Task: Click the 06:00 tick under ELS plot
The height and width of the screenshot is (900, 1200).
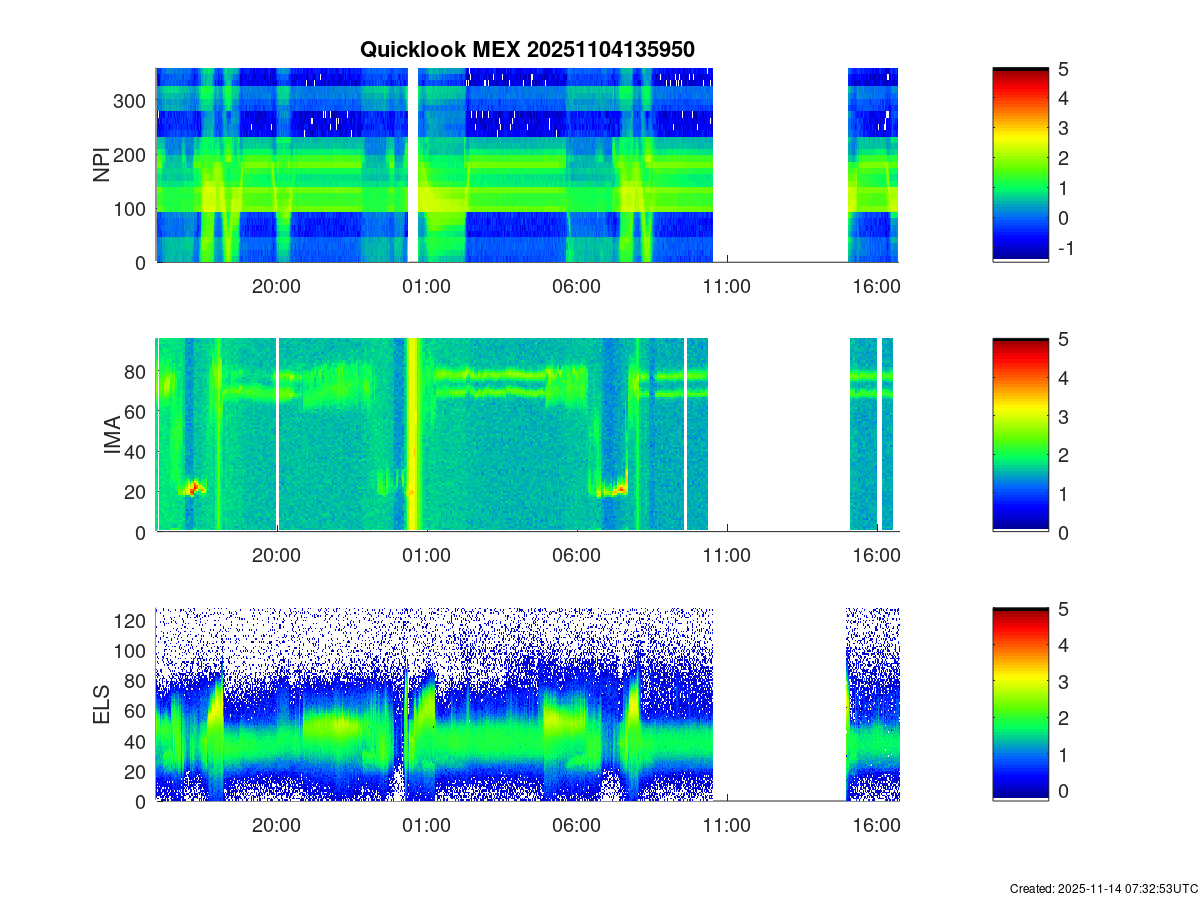Action: 577,826
